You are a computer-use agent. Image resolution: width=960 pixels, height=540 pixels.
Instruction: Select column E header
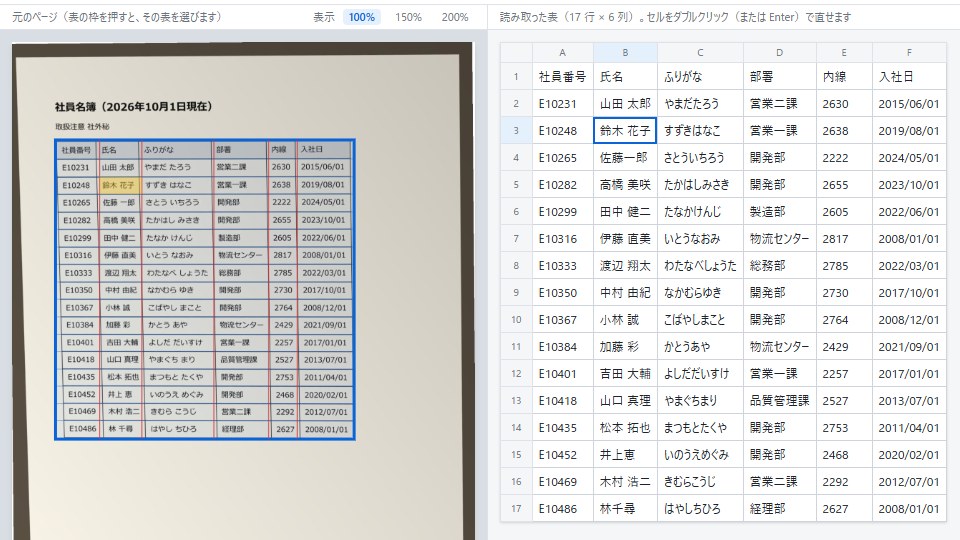[x=844, y=53]
